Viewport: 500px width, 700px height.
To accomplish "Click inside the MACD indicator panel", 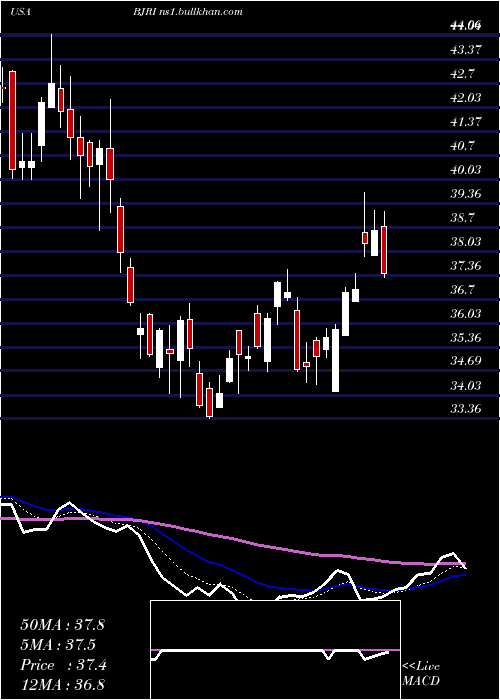I will pos(275,650).
